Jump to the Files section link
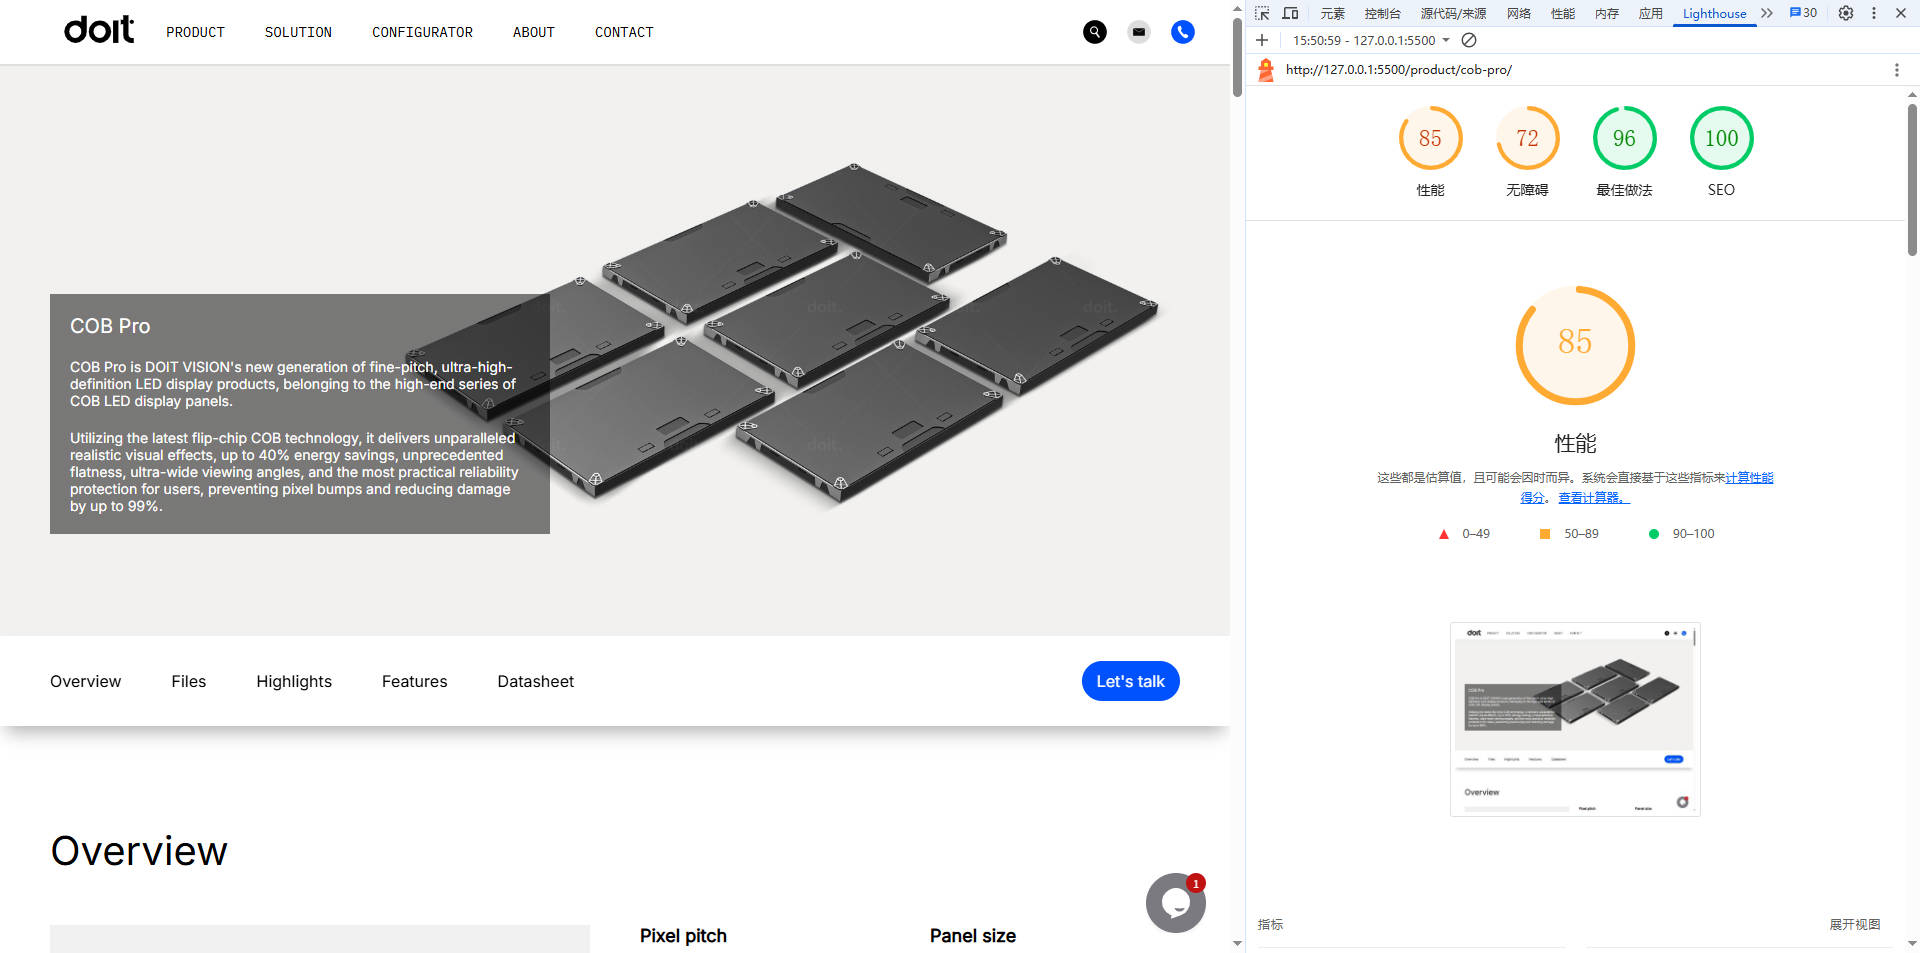The width and height of the screenshot is (1920, 953). (x=188, y=681)
